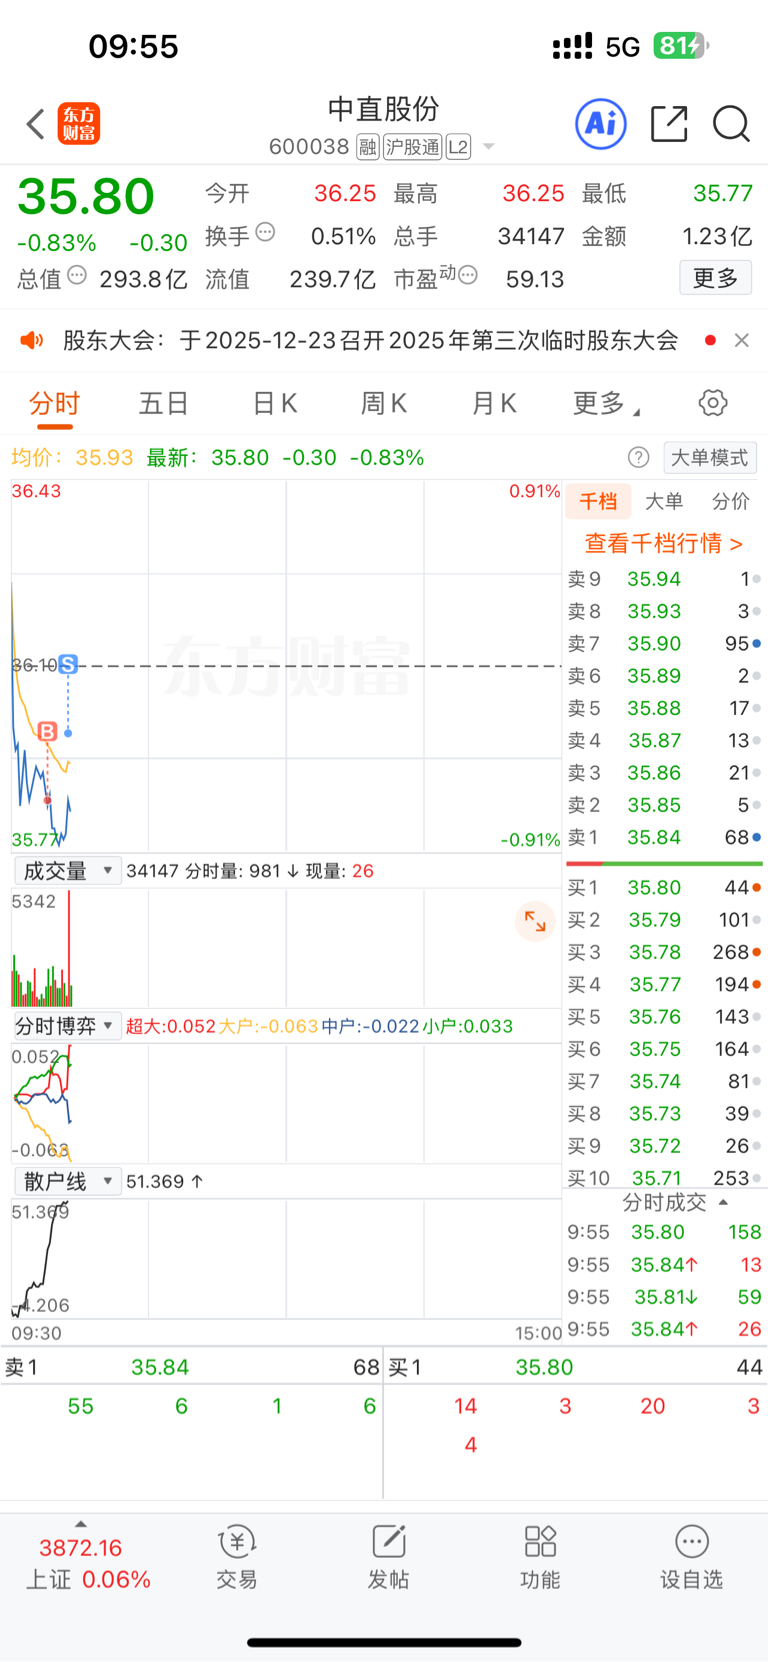Switch to the 分时 chart tab

tap(54, 404)
